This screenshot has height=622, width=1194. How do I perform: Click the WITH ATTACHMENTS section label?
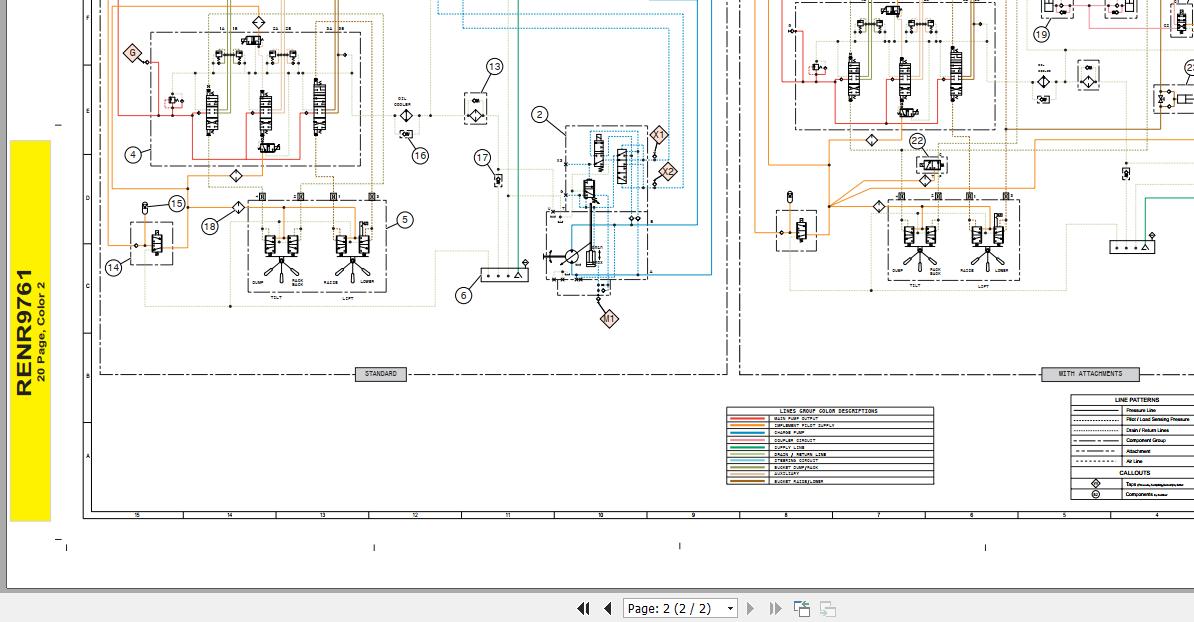pos(1089,374)
